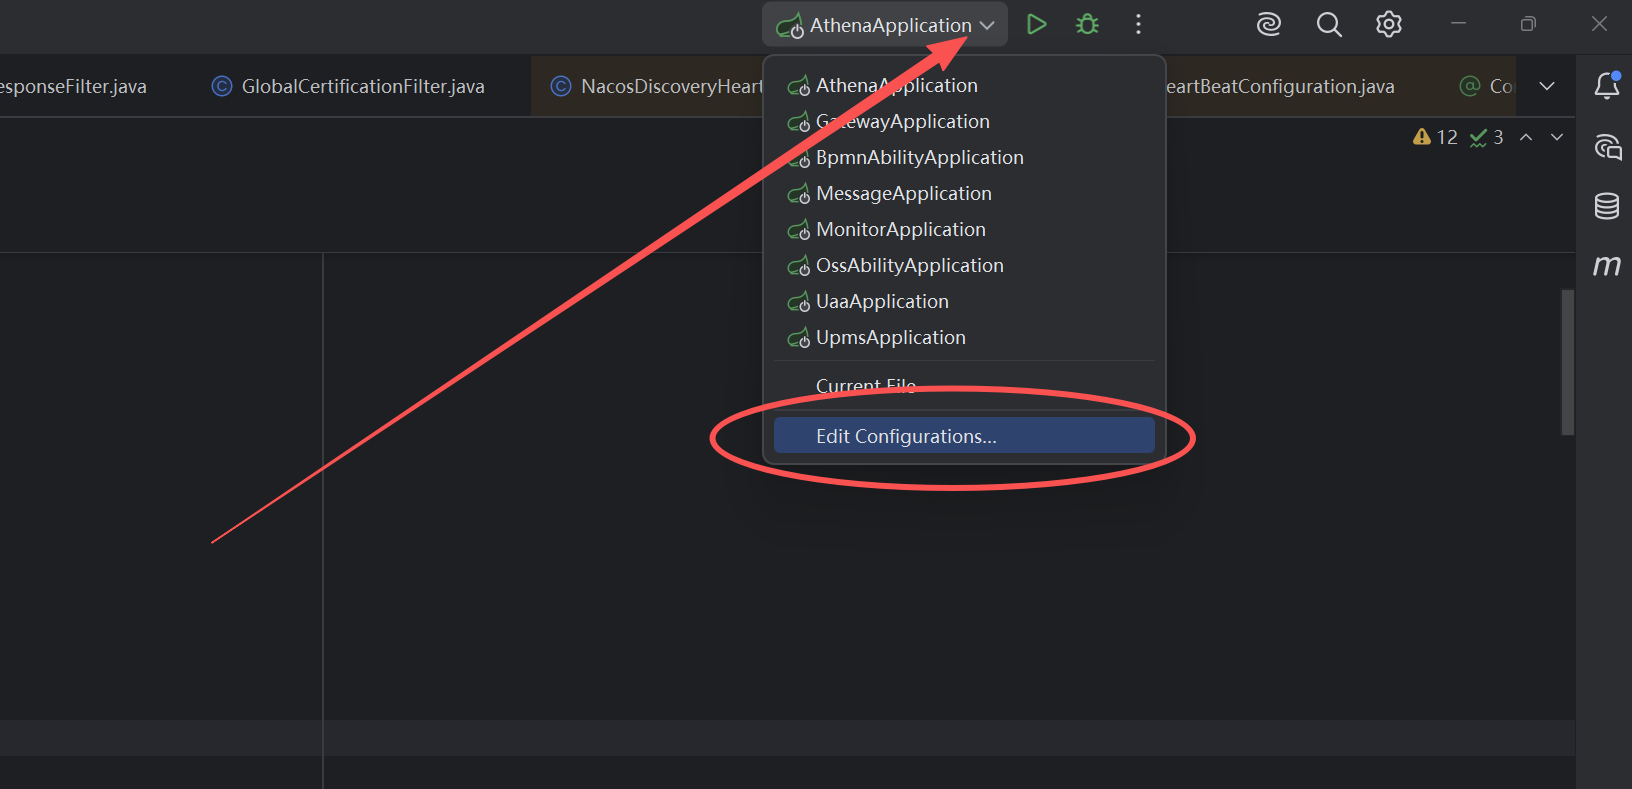Screen dimensions: 1632x789
Task: Open IDE settings gear icon
Action: pyautogui.click(x=1388, y=24)
